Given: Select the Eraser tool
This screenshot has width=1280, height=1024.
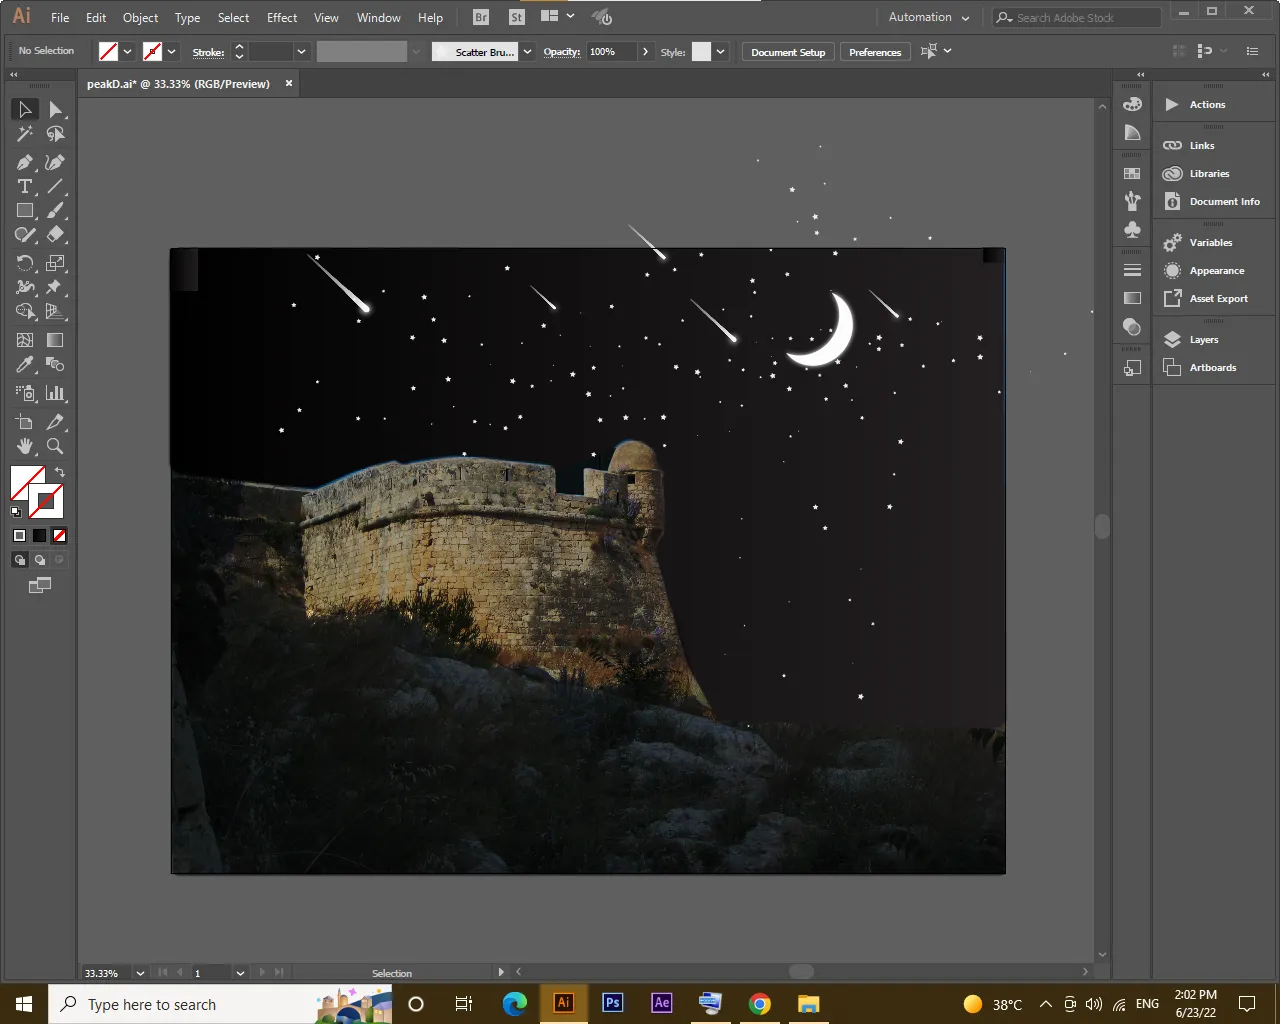Looking at the screenshot, I should pos(56,235).
